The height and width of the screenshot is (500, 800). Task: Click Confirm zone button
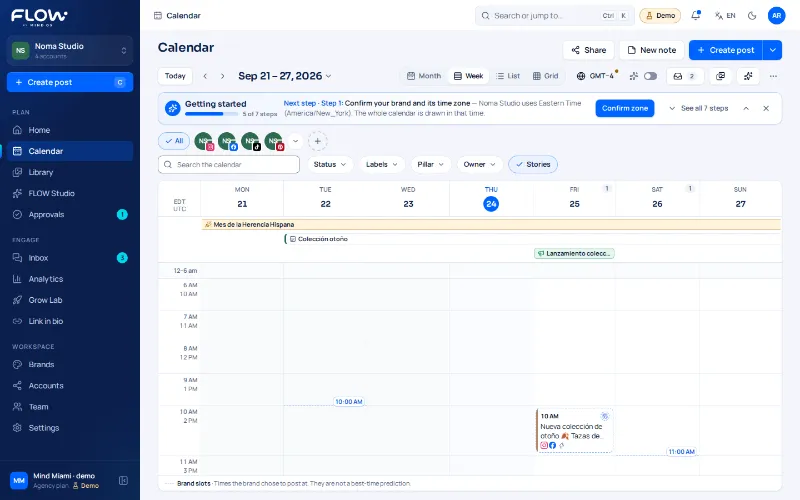(624, 108)
